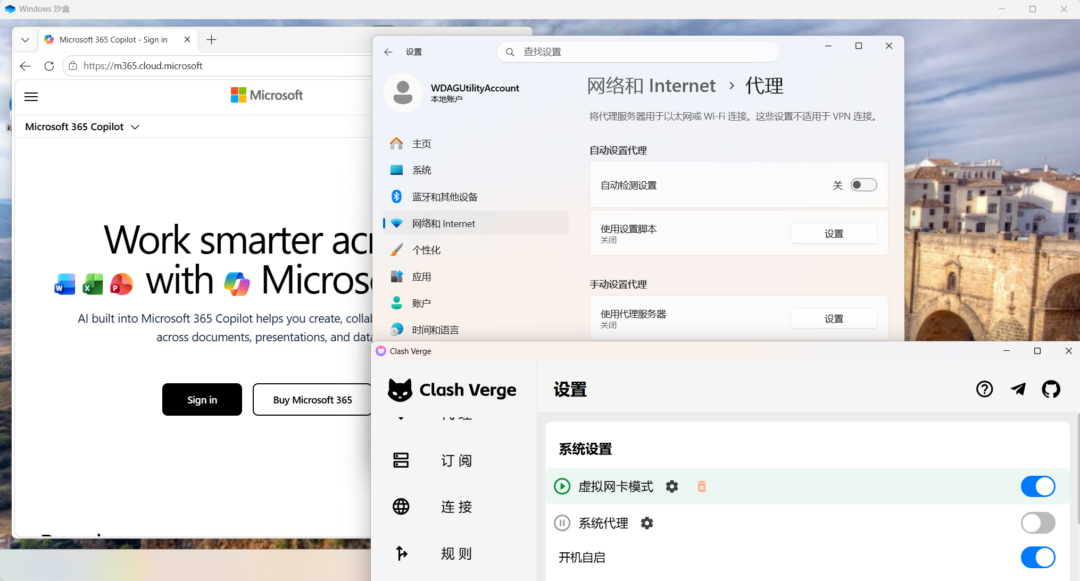This screenshot has height=581, width=1080.
Task: Click the 查找设置 search field
Action: tap(638, 52)
